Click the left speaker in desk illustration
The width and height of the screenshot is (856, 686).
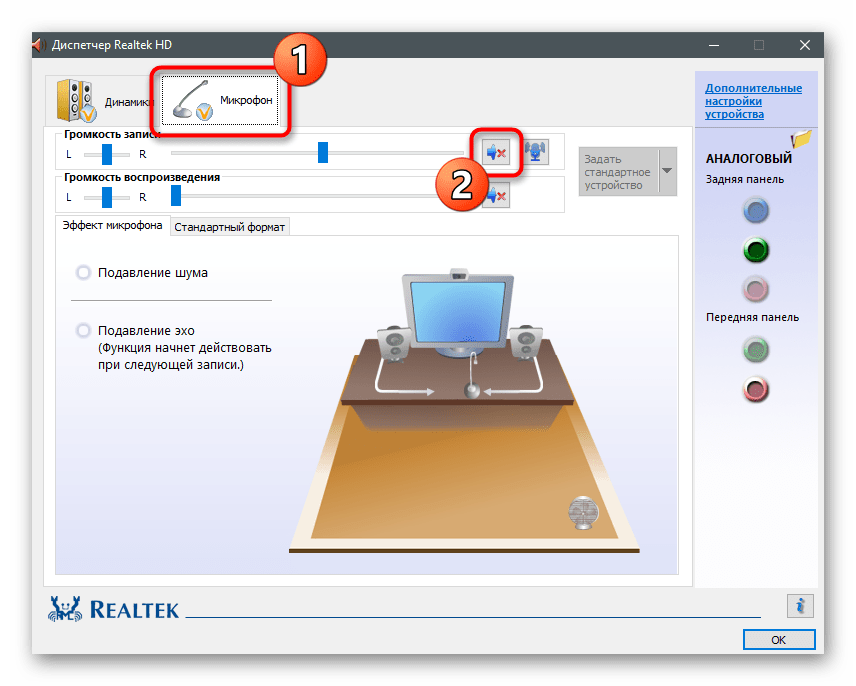394,343
